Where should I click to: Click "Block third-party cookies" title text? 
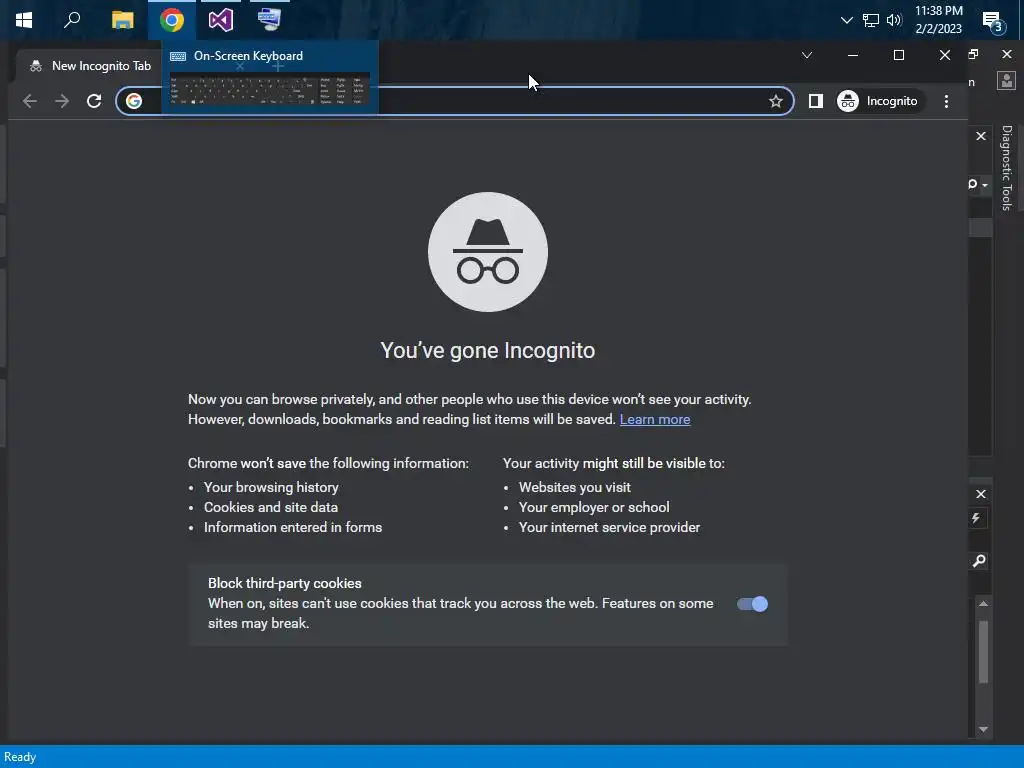pyautogui.click(x=285, y=583)
